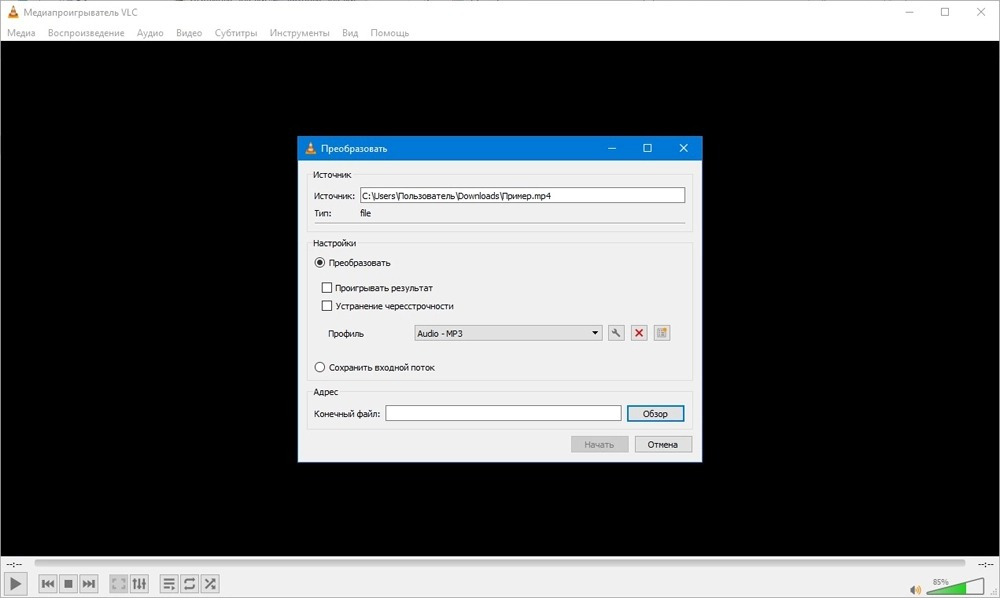Open extended settings equalizer icon
This screenshot has height=598, width=1000.
pos(139,583)
